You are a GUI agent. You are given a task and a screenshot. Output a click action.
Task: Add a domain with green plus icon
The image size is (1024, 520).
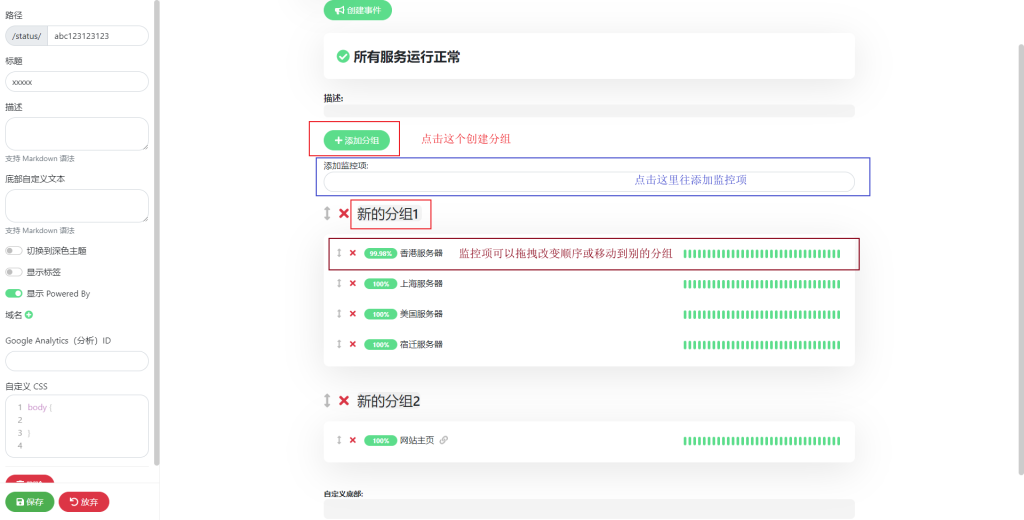[29, 315]
